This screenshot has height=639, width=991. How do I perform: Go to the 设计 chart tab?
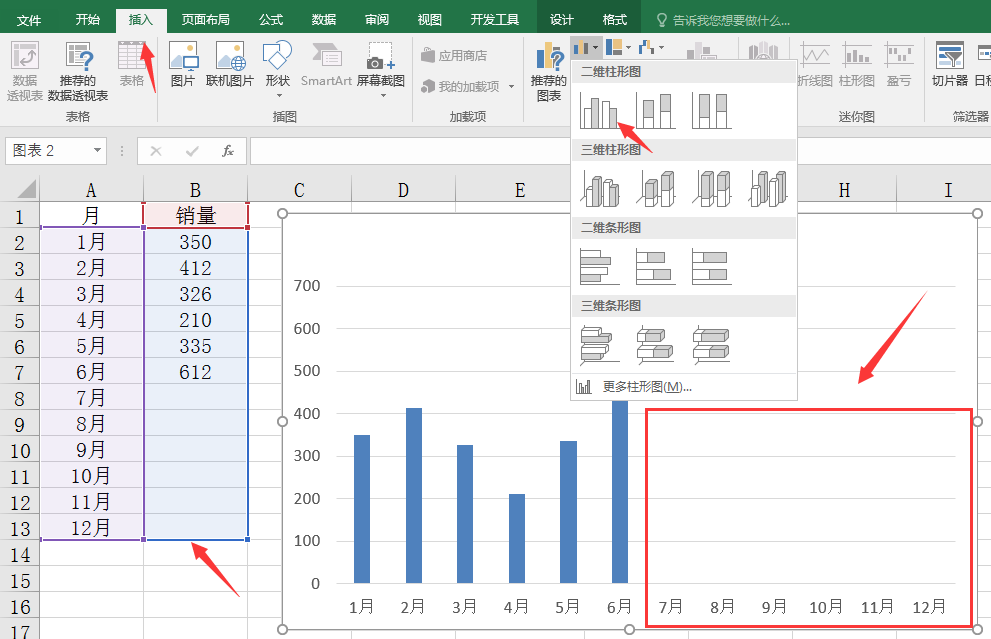[562, 19]
